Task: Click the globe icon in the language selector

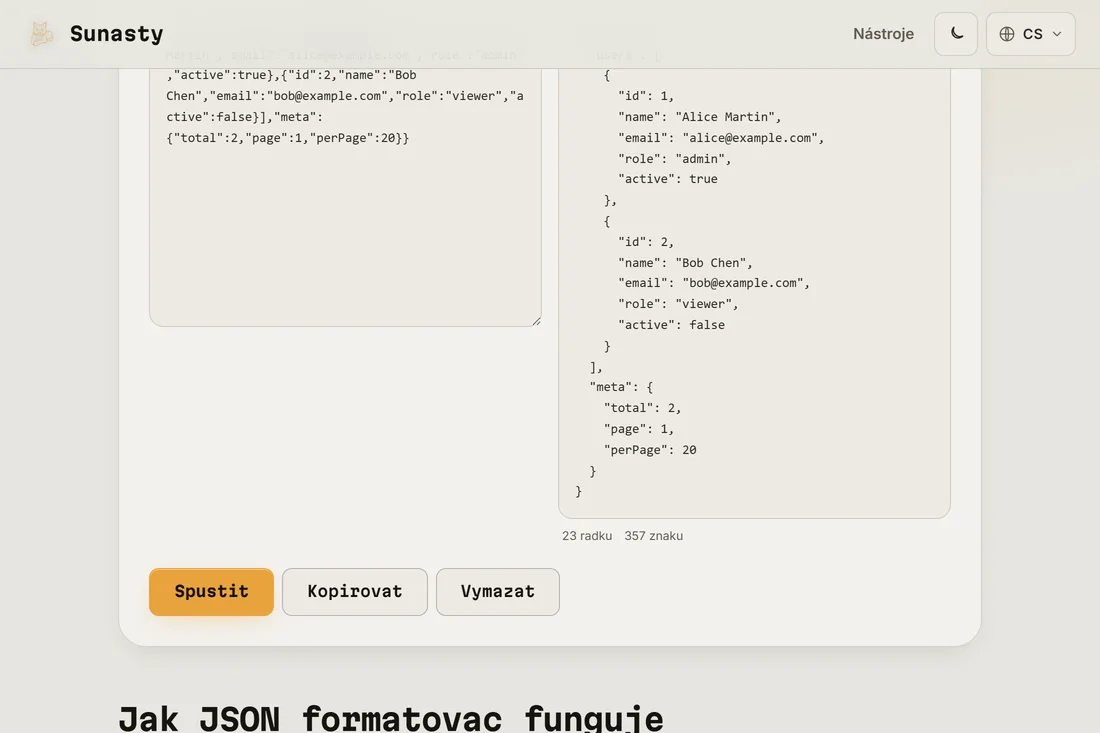Action: pyautogui.click(x=1007, y=34)
